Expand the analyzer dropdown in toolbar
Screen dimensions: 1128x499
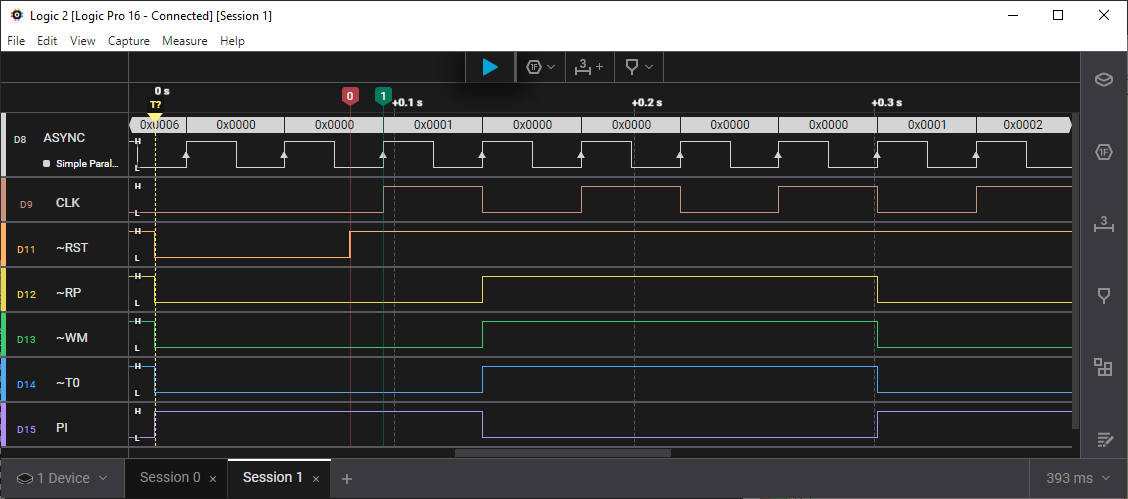coord(540,67)
